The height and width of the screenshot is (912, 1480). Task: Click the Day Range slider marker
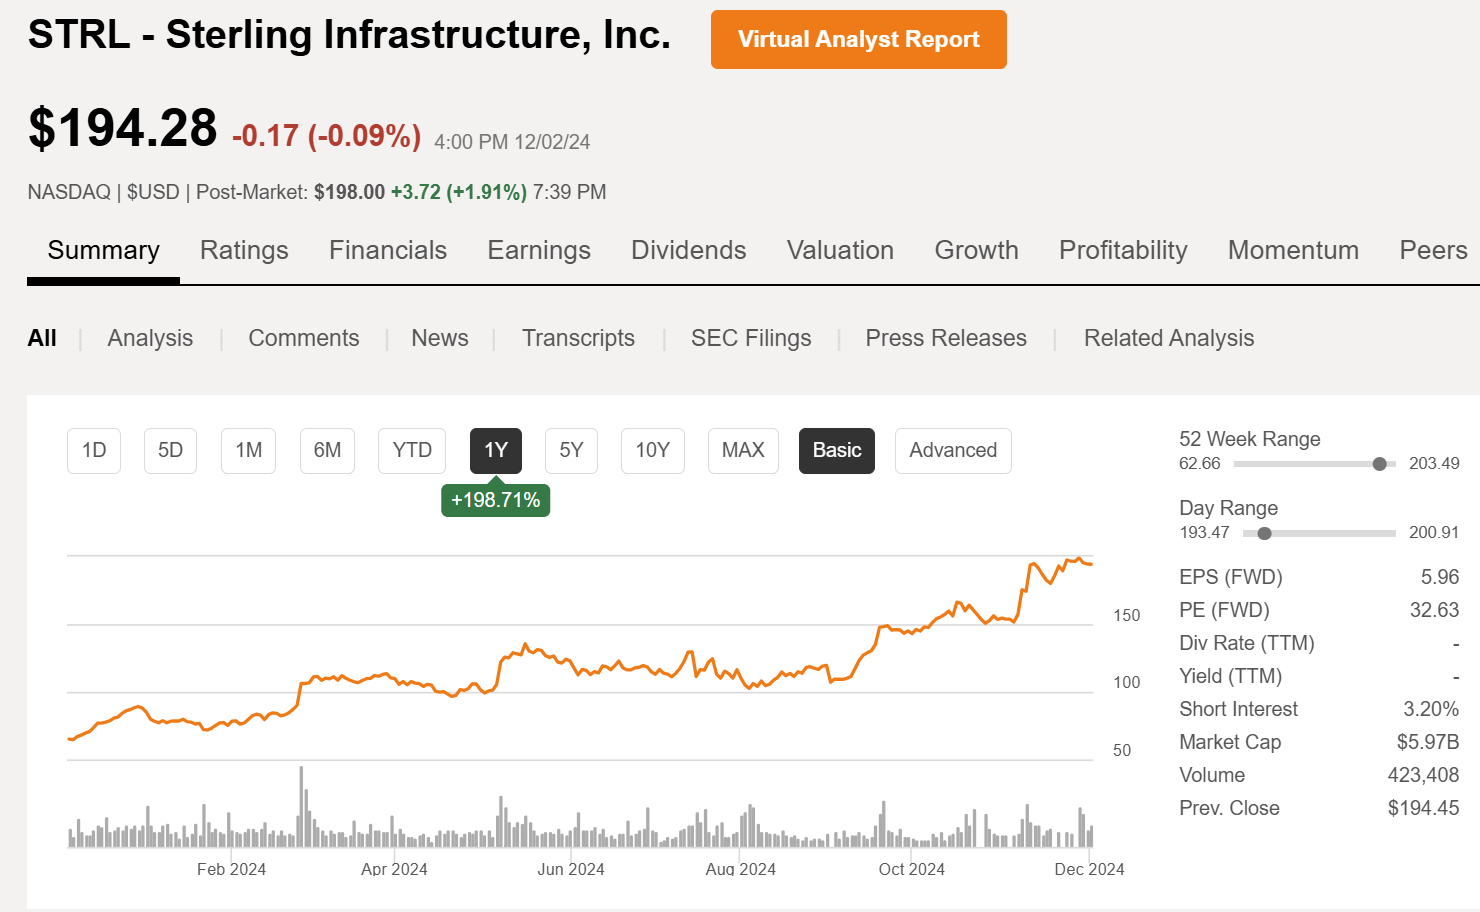pos(1264,533)
